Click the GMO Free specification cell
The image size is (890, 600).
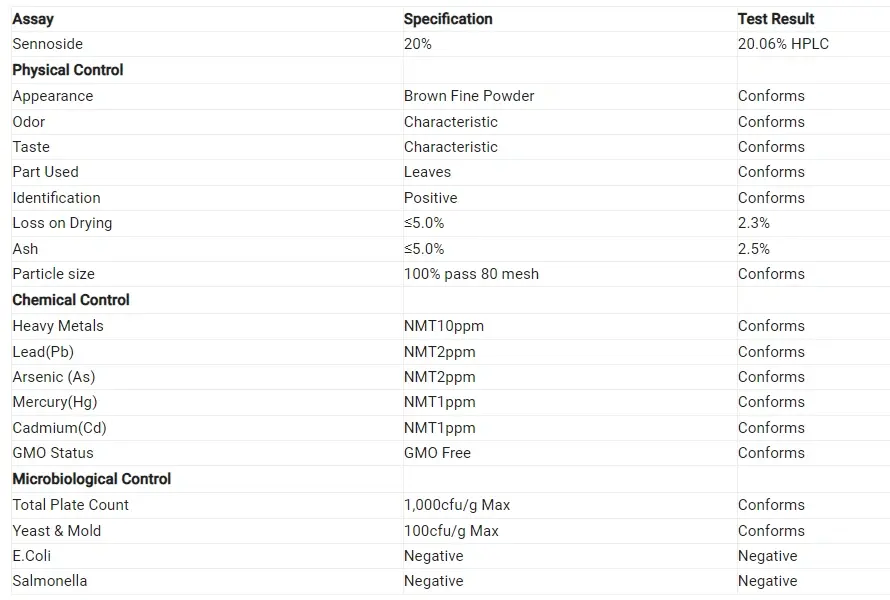(x=437, y=453)
